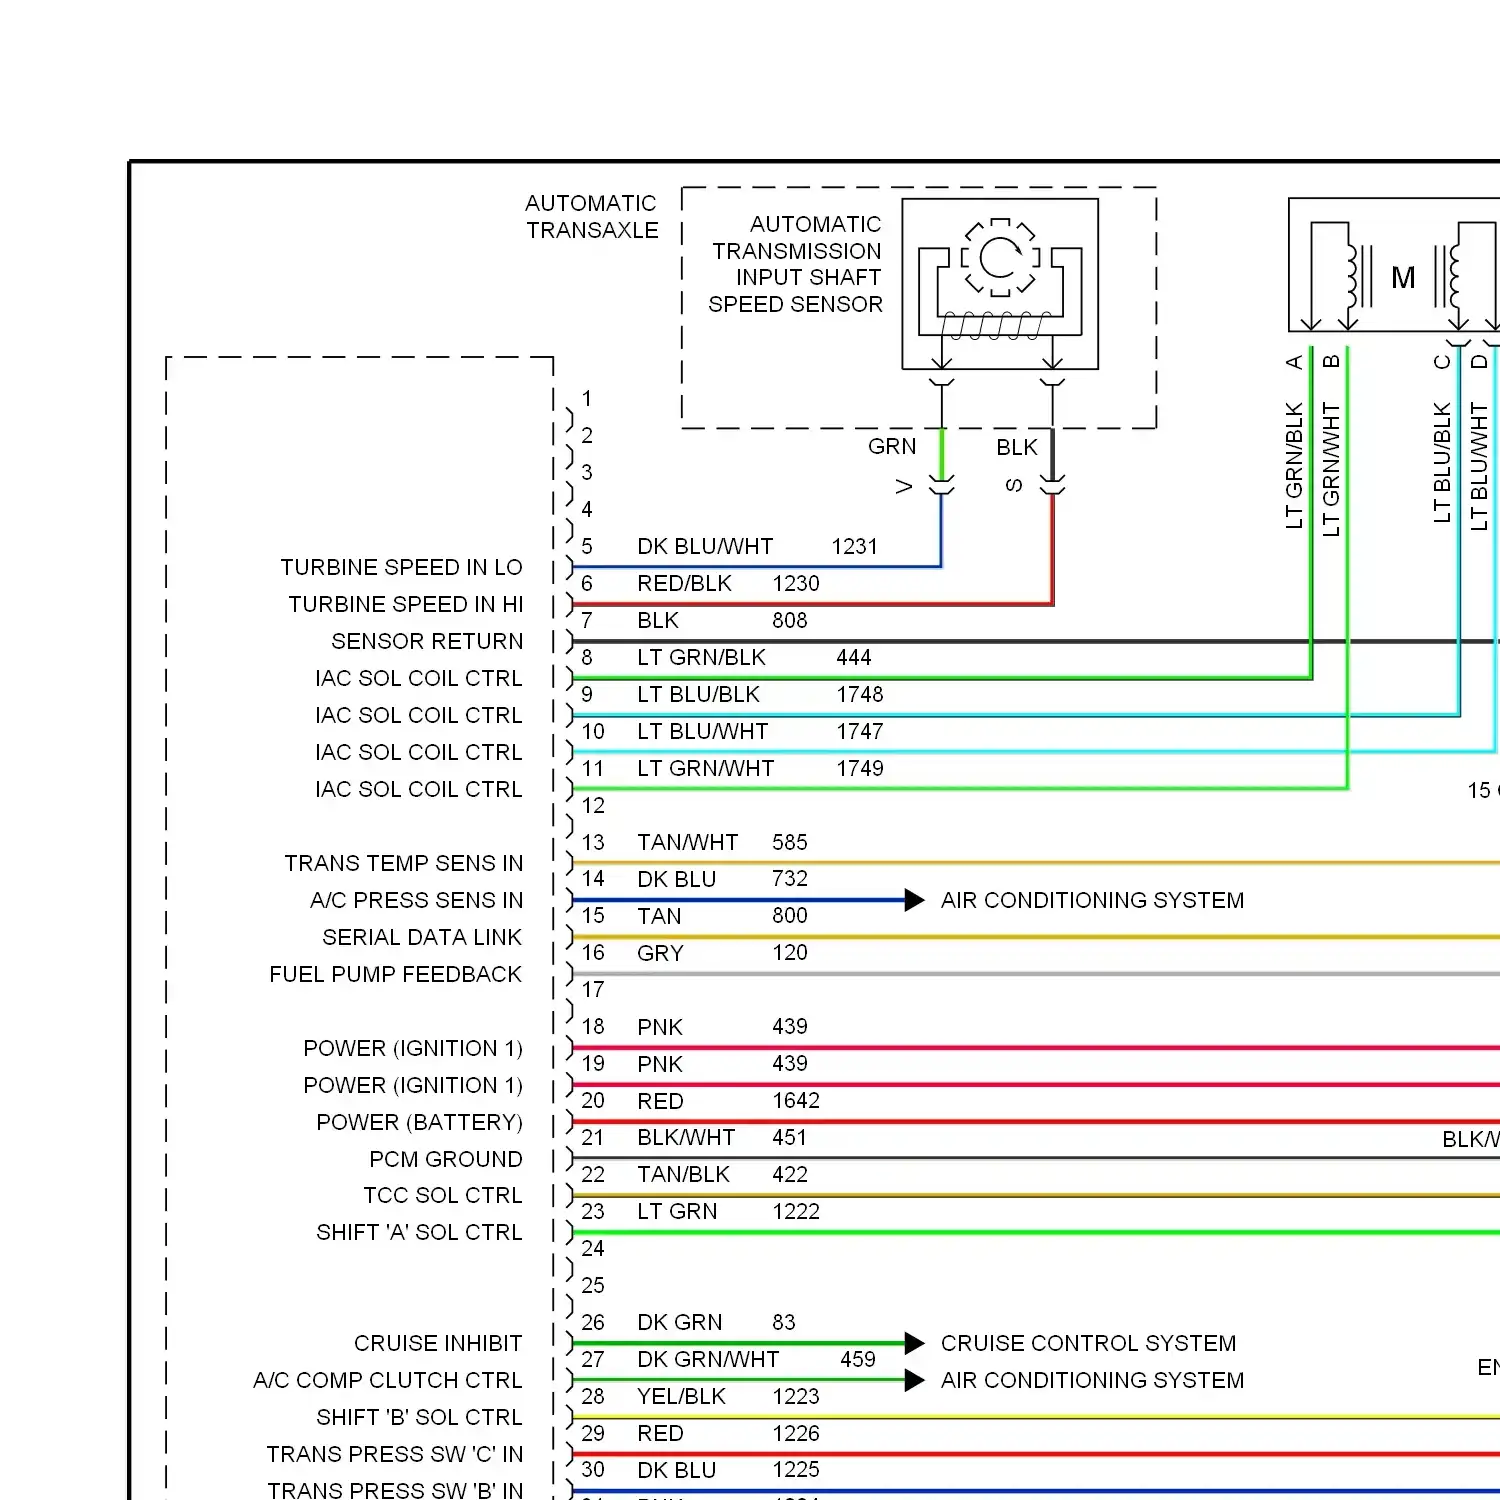
Task: Click the "SENSOR RETURN" label
Action: point(427,641)
